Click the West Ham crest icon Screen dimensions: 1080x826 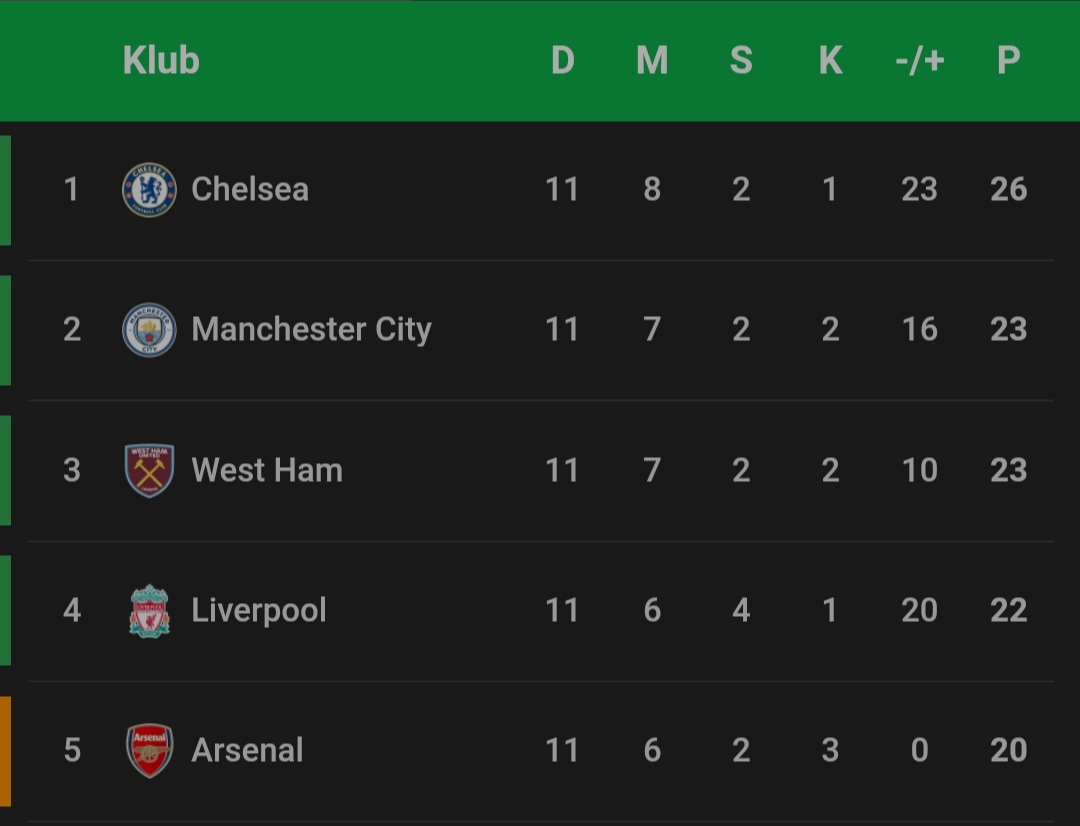tap(149, 470)
